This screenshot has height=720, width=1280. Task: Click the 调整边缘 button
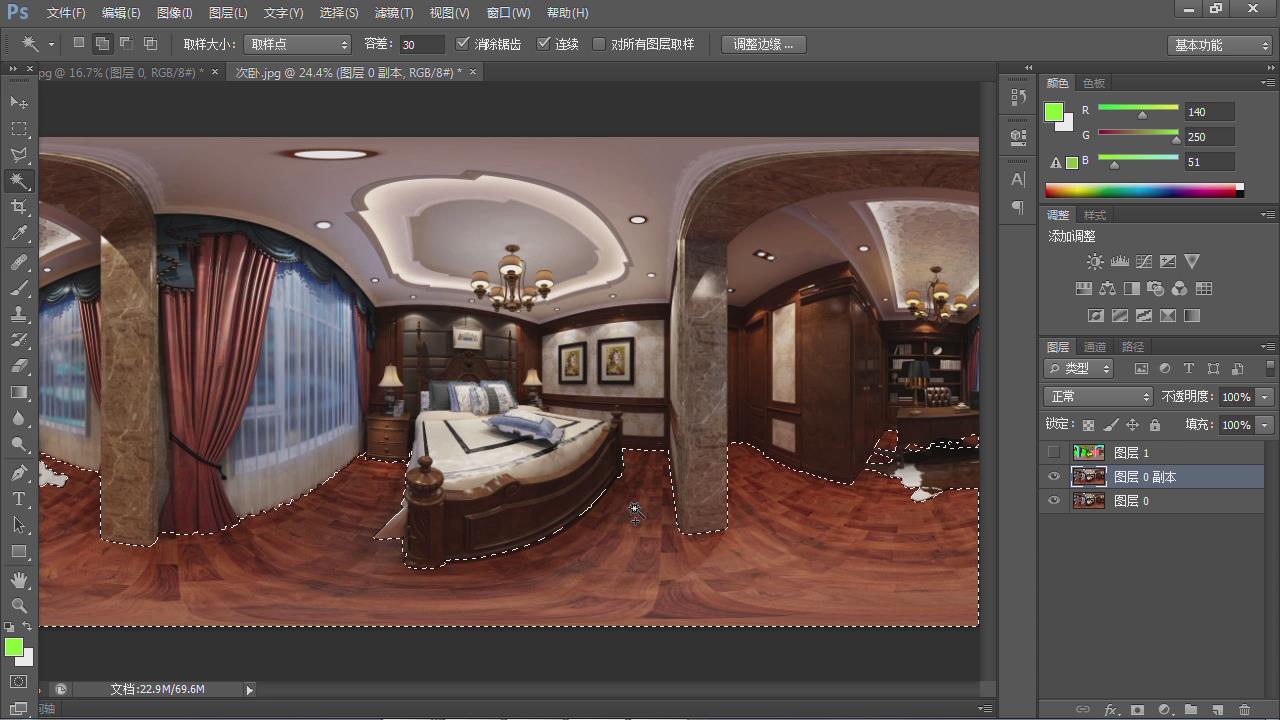tap(763, 44)
